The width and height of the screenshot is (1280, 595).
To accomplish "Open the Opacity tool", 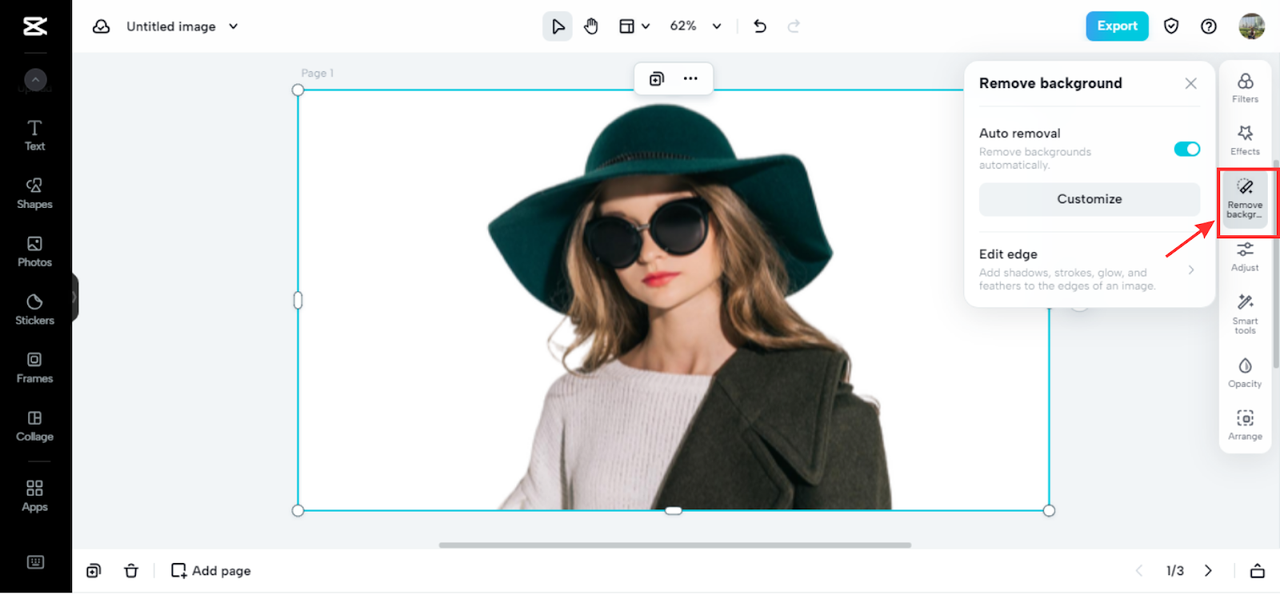I will [1245, 372].
